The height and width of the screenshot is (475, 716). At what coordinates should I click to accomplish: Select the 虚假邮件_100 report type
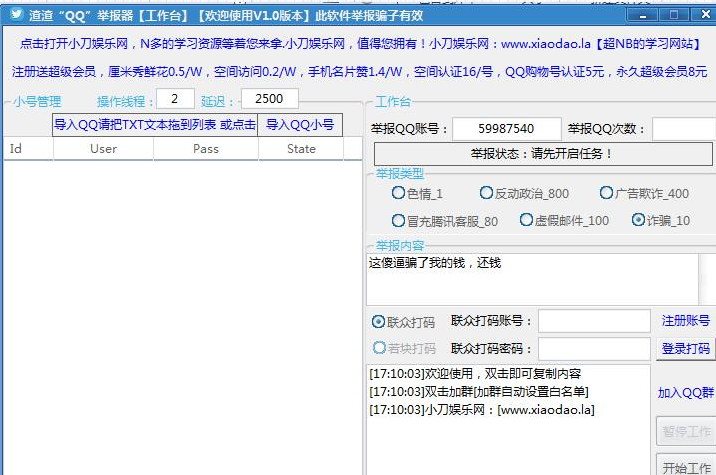[x=564, y=220]
